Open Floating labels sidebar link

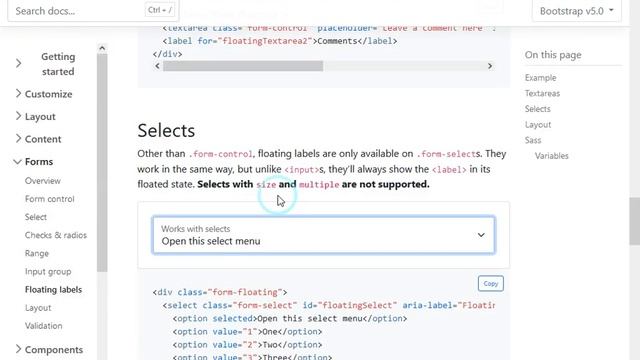coord(53,289)
